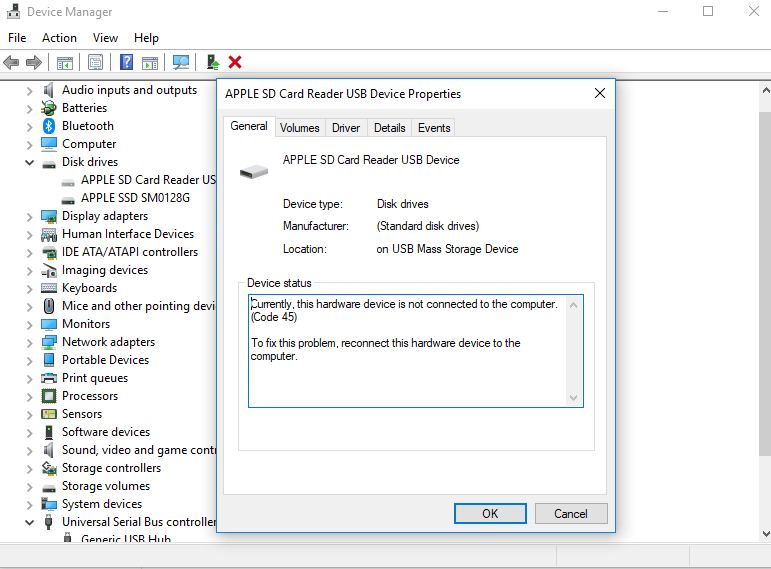Click the Print queues printer icon
771x569 pixels.
[49, 378]
